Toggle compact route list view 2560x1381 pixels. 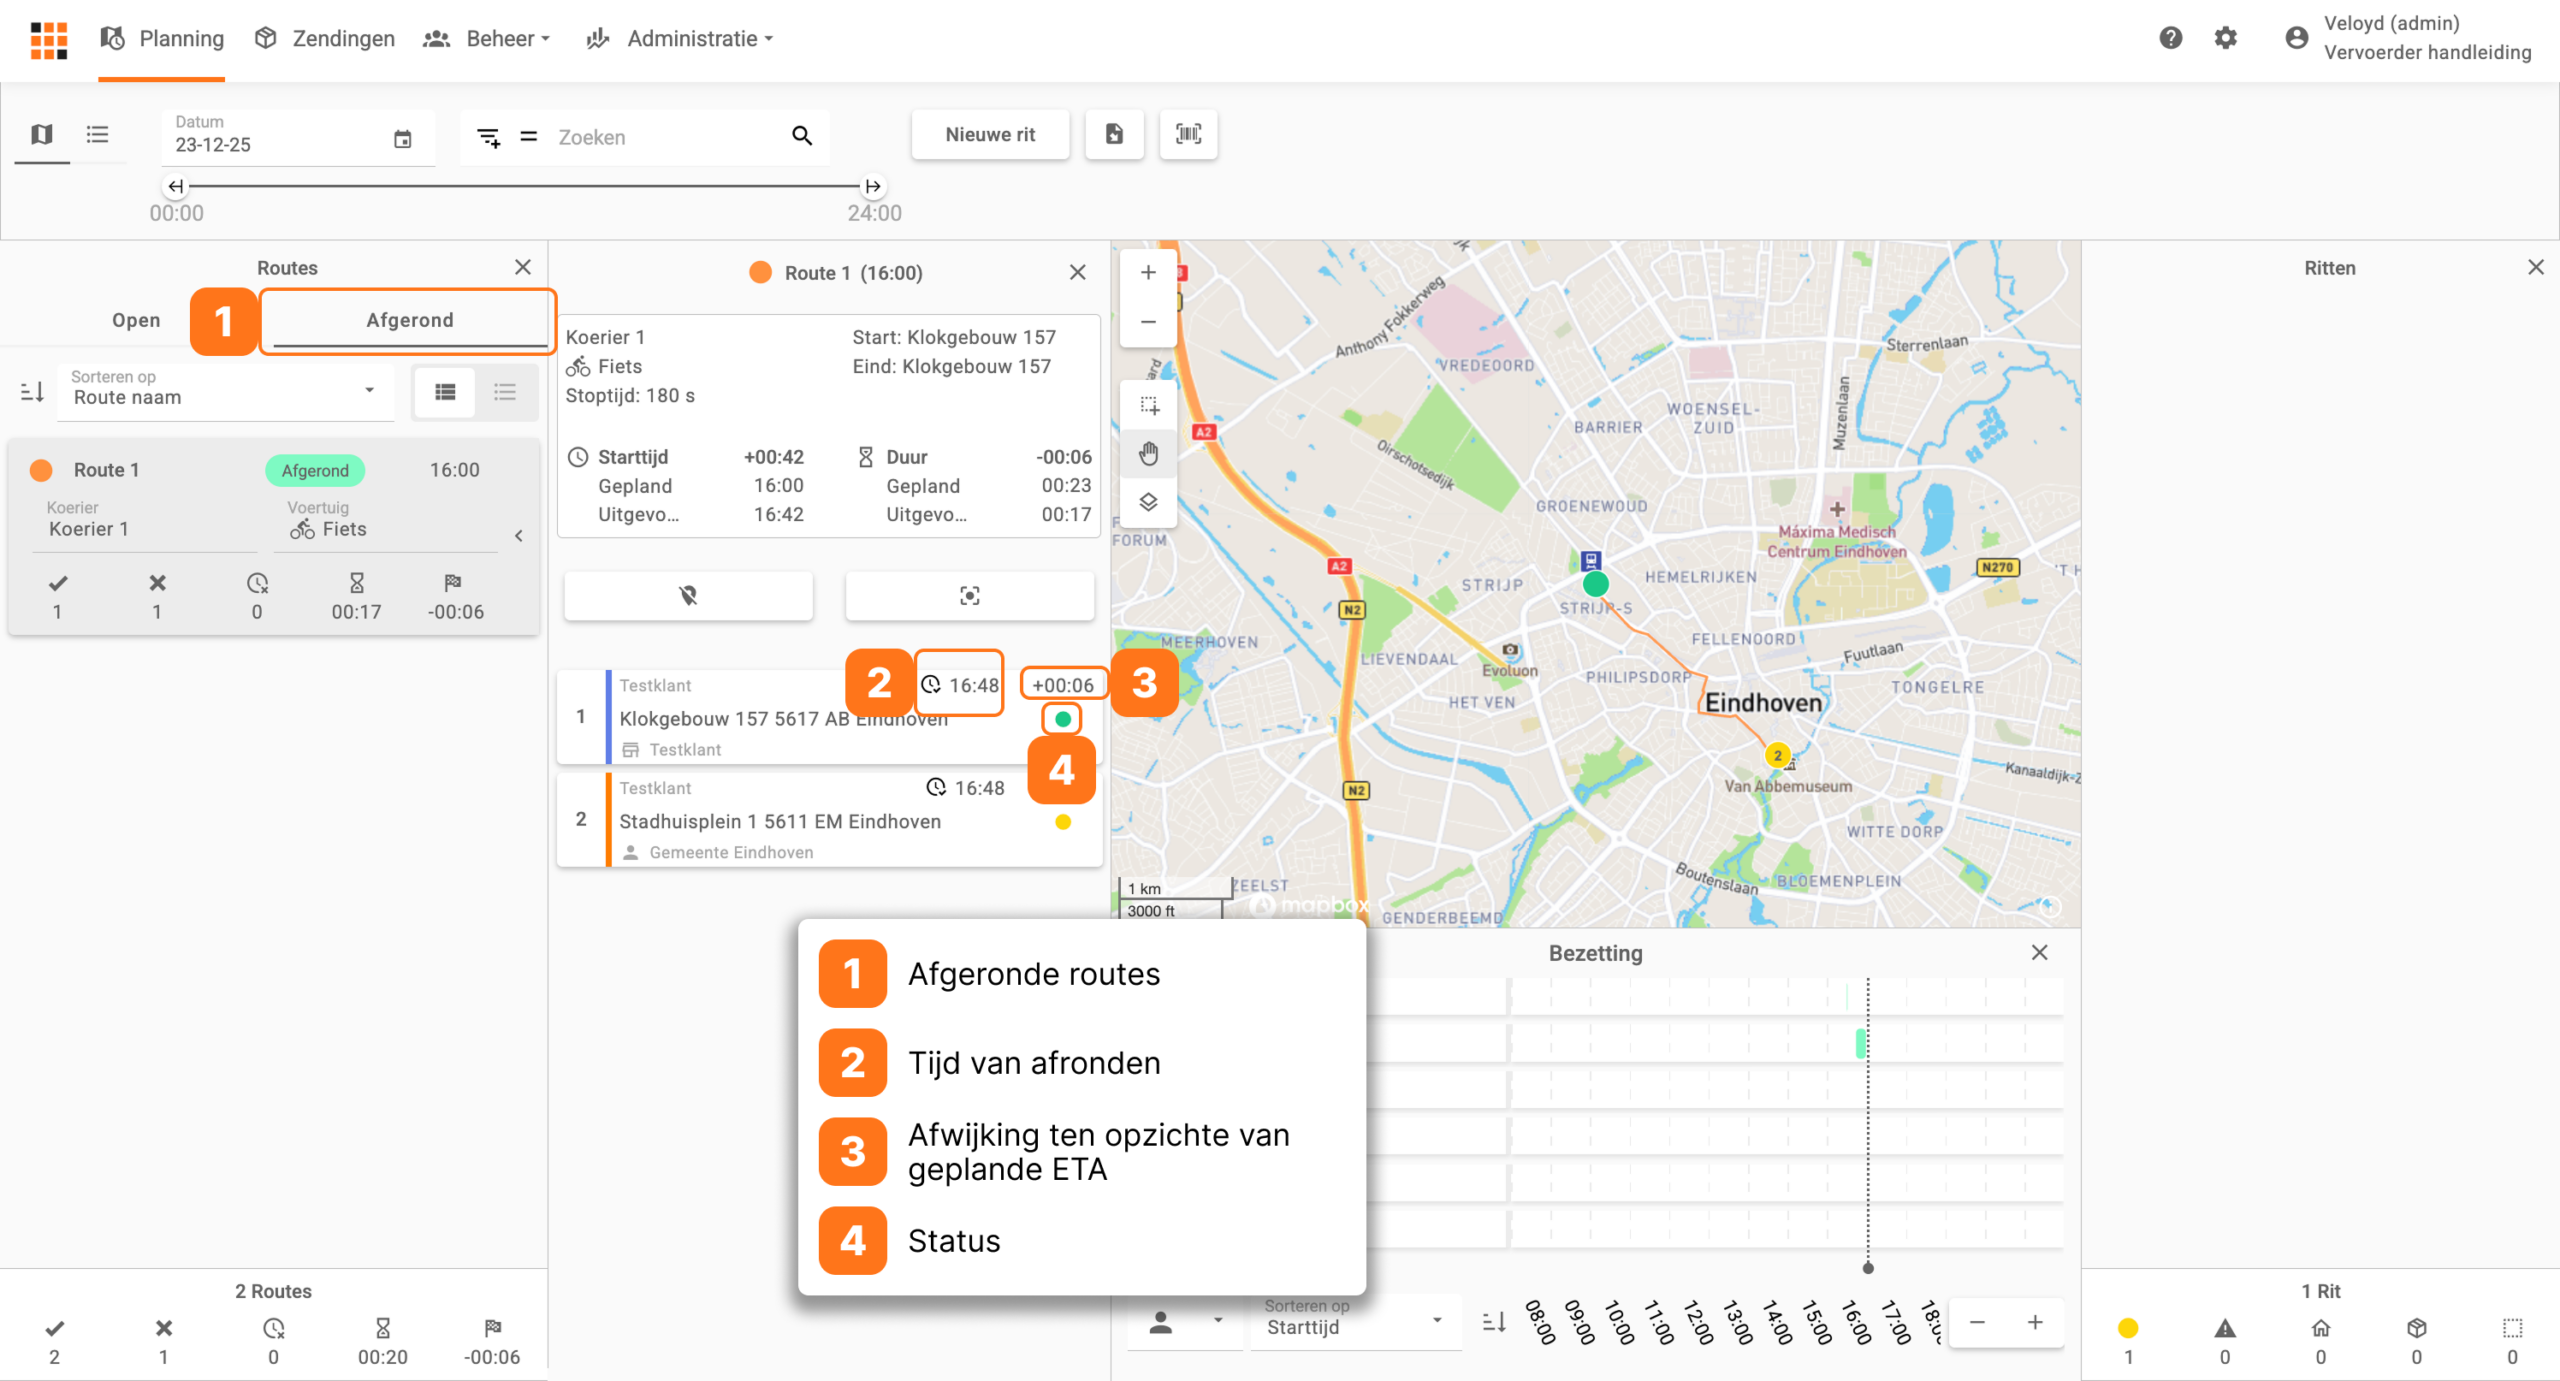tap(505, 392)
